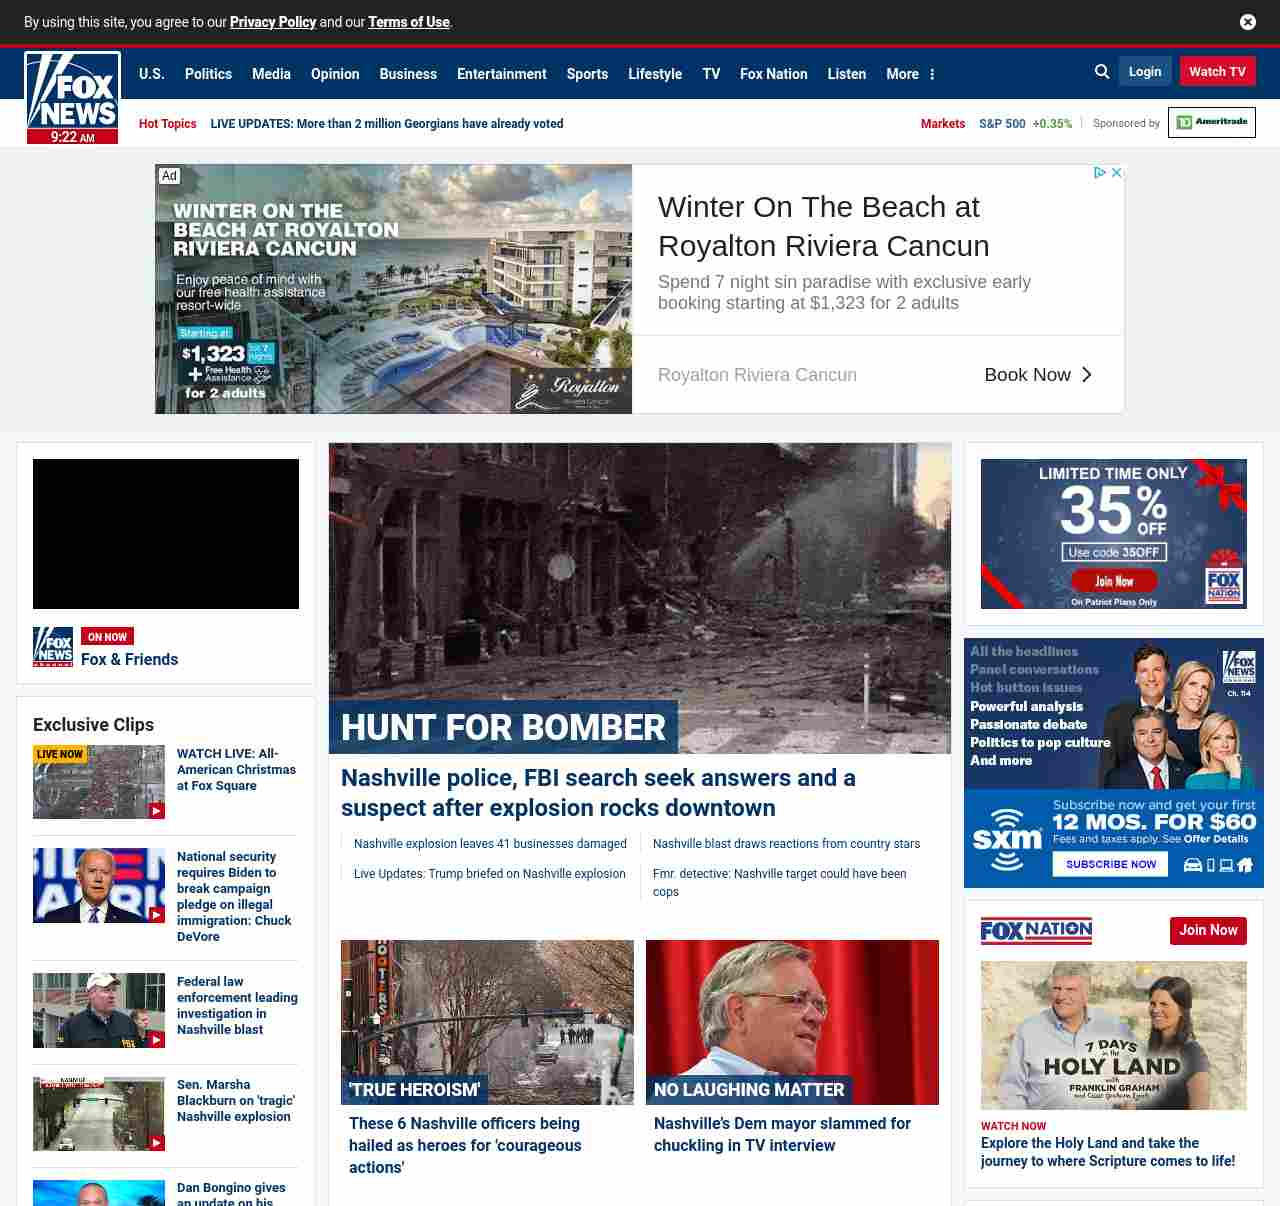Click the Login button
This screenshot has width=1280, height=1206.
[x=1144, y=72]
